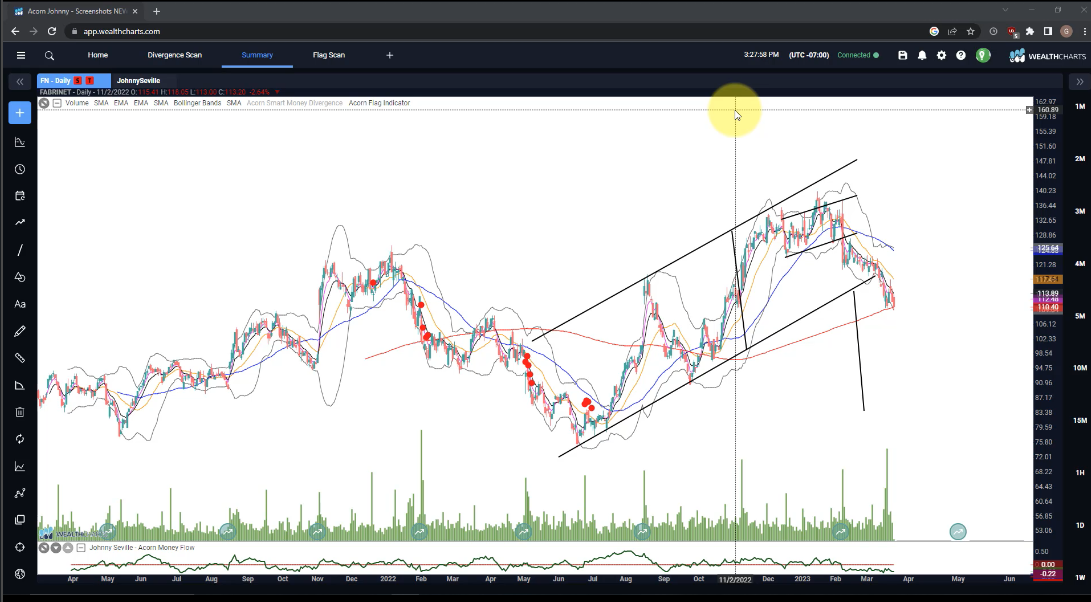Open browser extensions puzzle icon

click(x=1029, y=31)
